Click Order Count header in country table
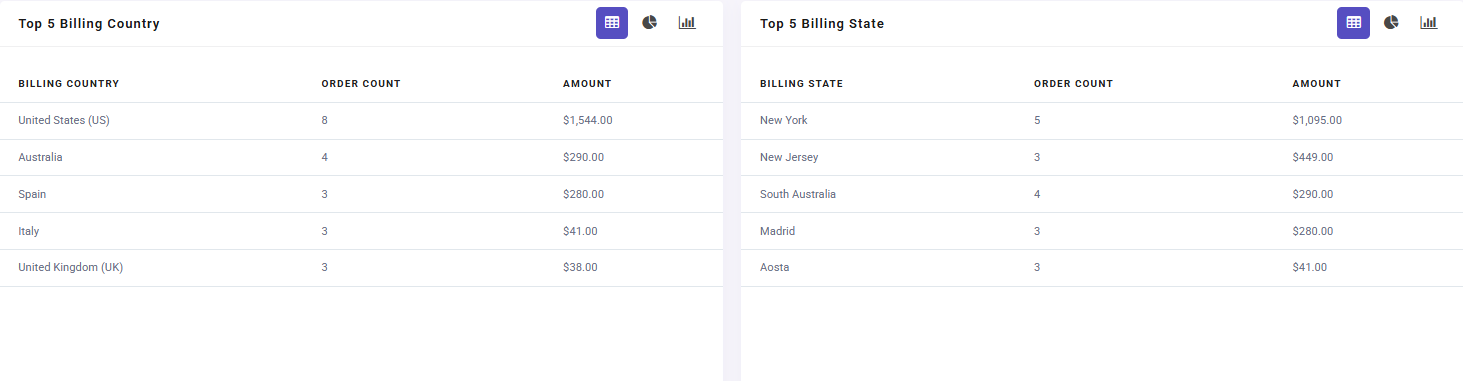 coord(361,84)
